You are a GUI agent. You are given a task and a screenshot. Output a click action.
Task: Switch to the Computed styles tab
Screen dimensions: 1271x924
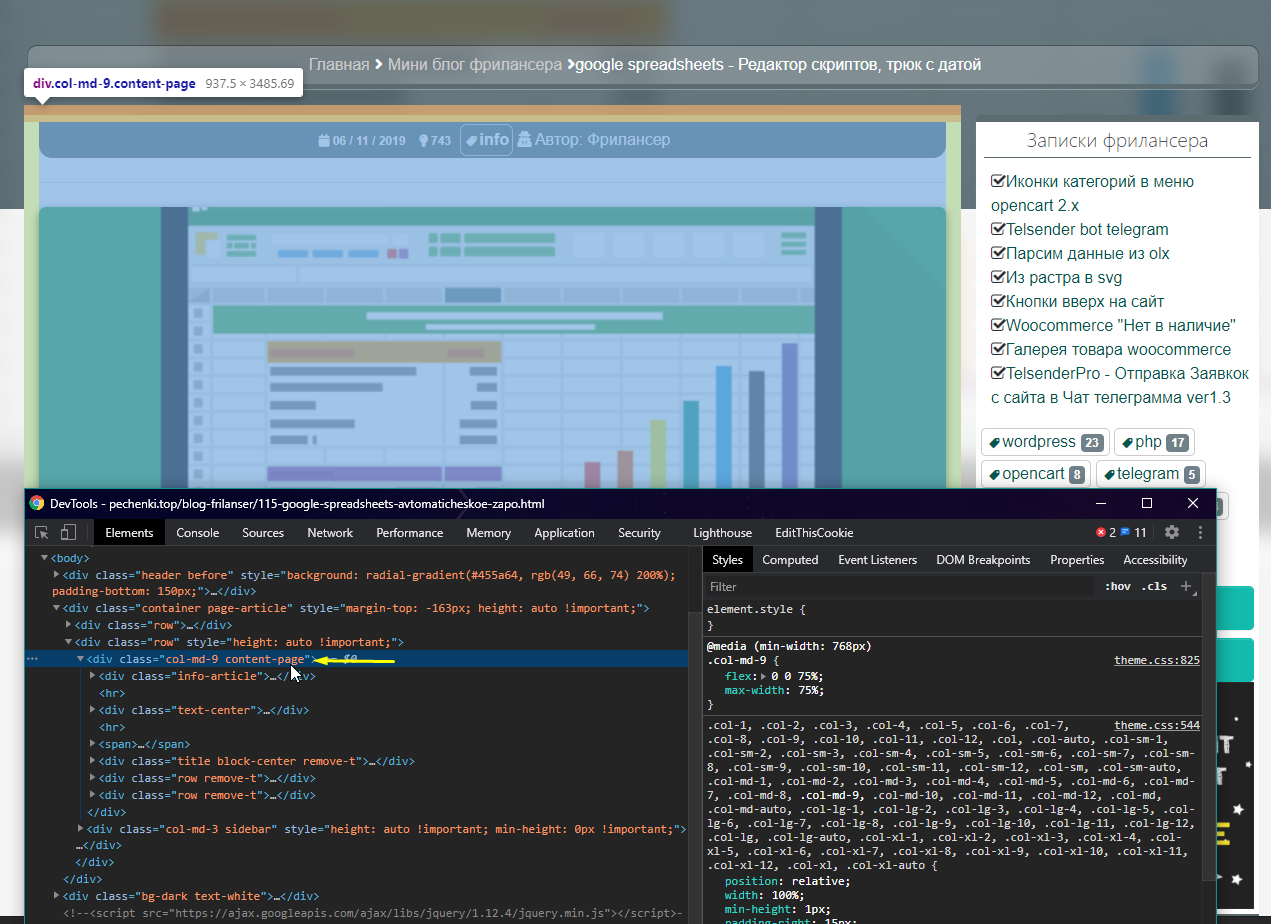tap(790, 560)
